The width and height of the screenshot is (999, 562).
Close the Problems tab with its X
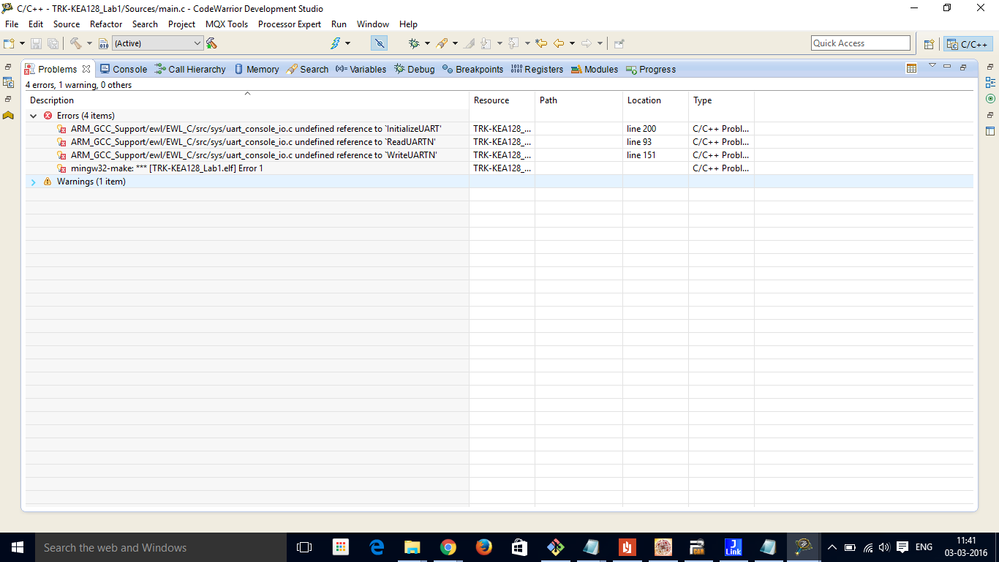click(x=86, y=69)
